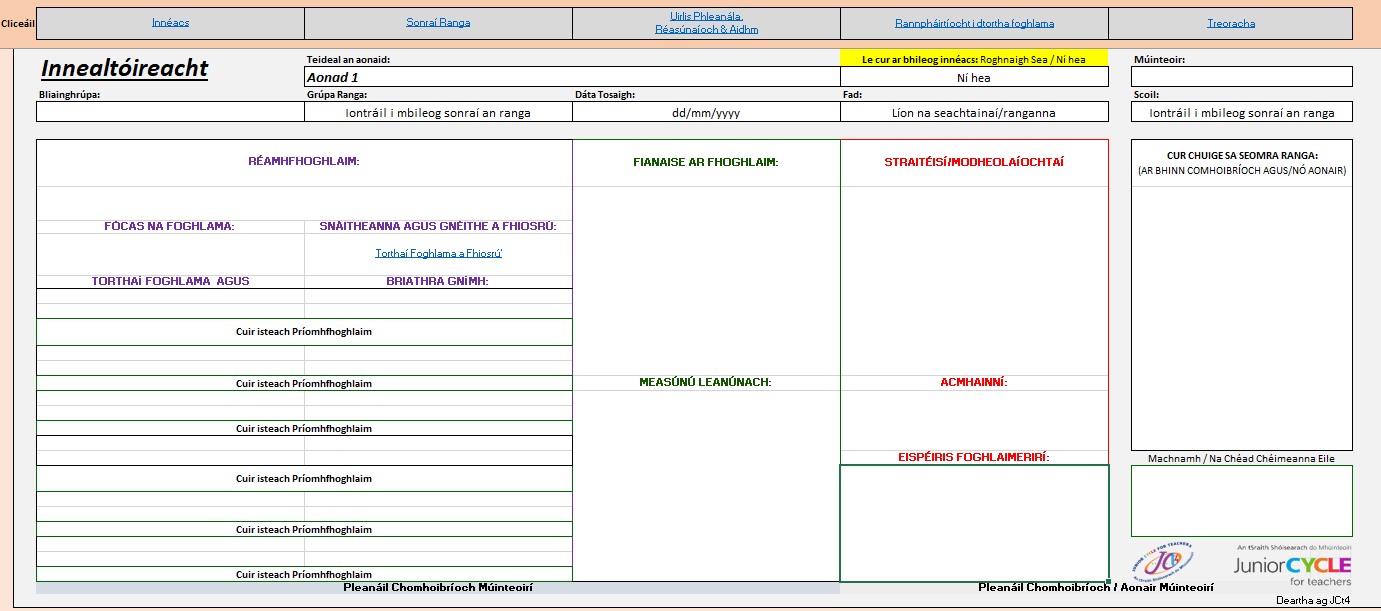Click the JCT circular logo
1381x611 pixels.
click(1163, 562)
